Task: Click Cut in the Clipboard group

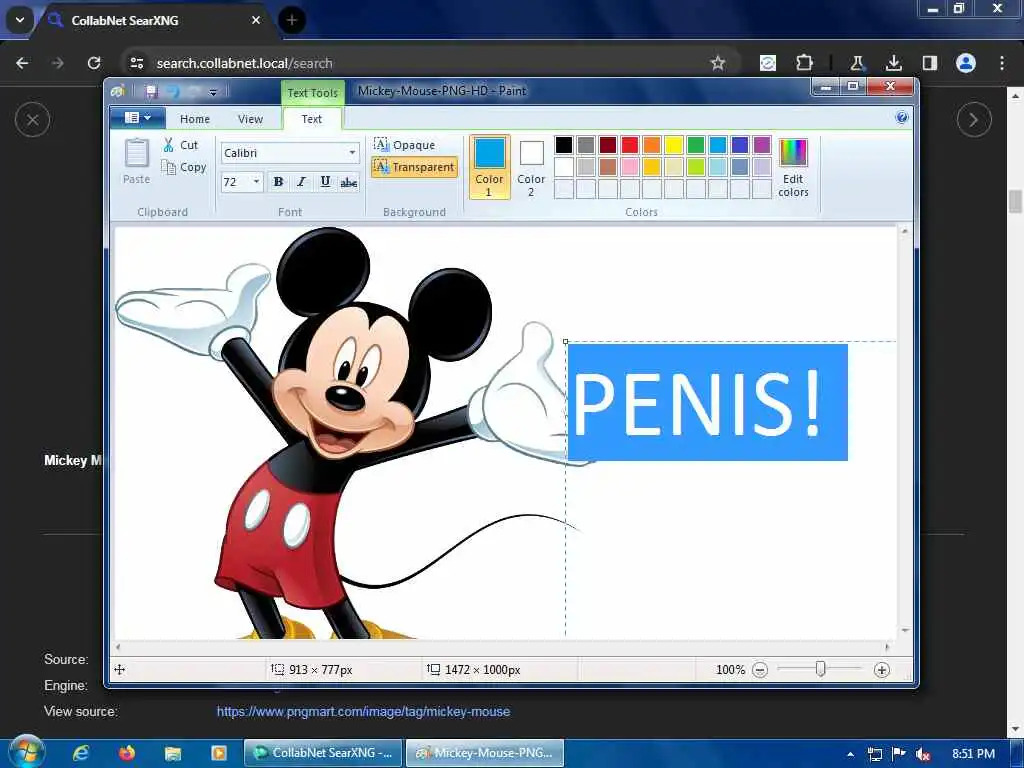Action: click(x=182, y=145)
